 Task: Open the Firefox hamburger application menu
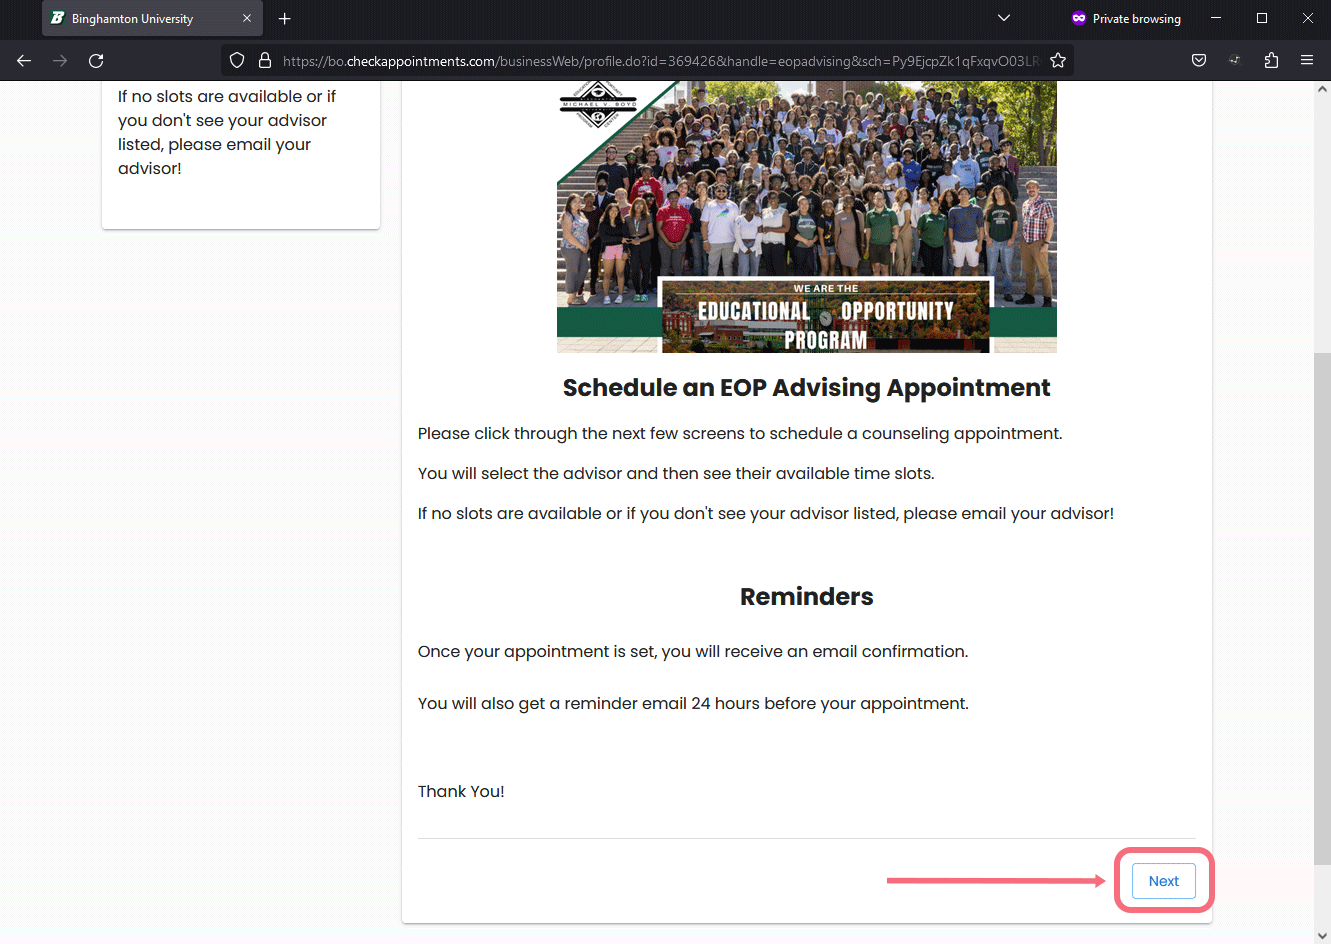click(x=1307, y=61)
